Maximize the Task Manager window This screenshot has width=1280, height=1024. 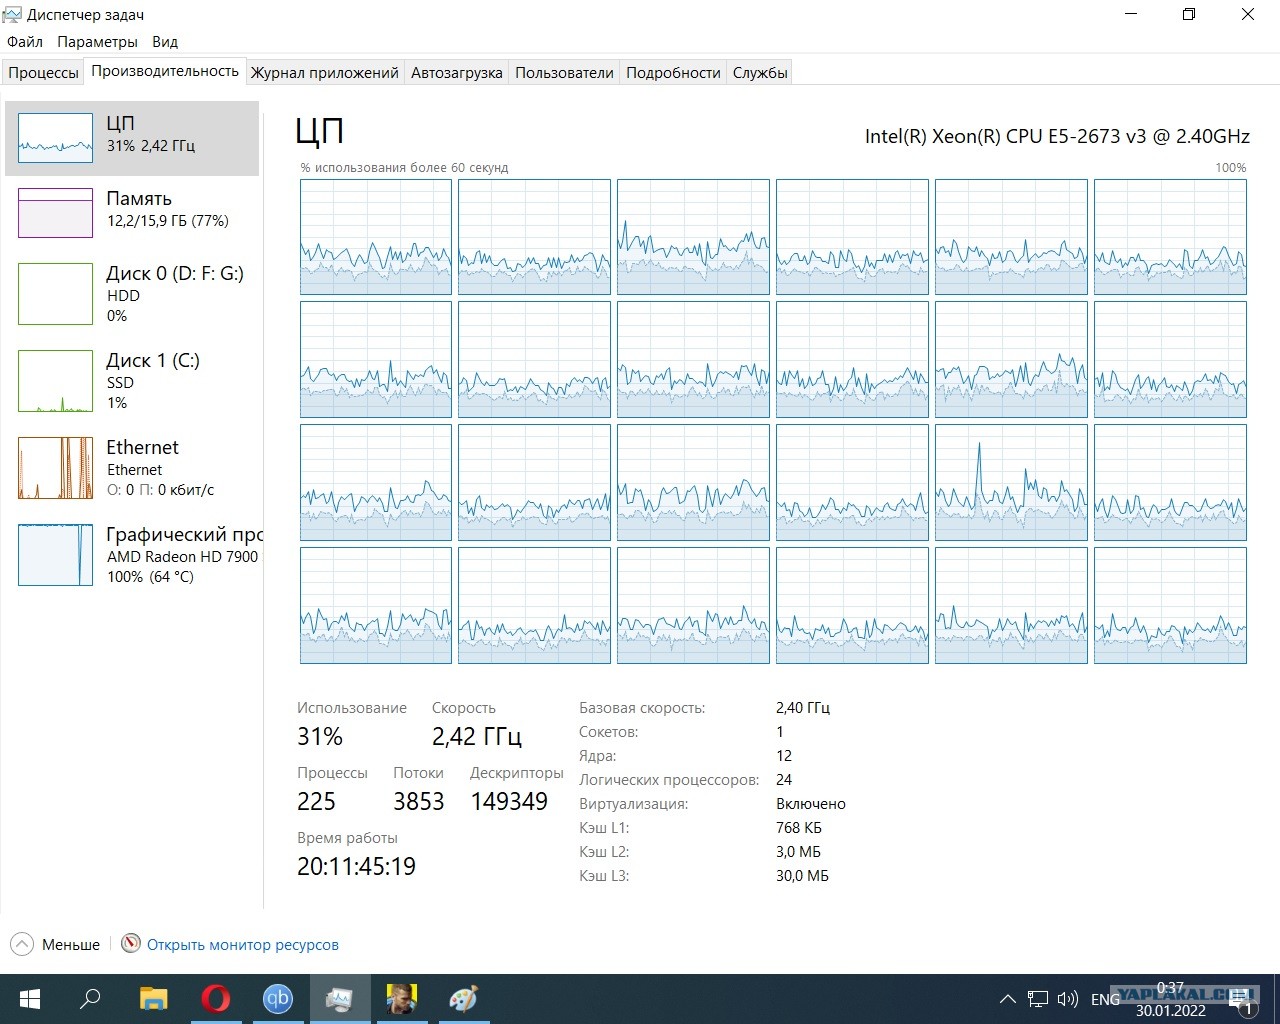point(1189,15)
